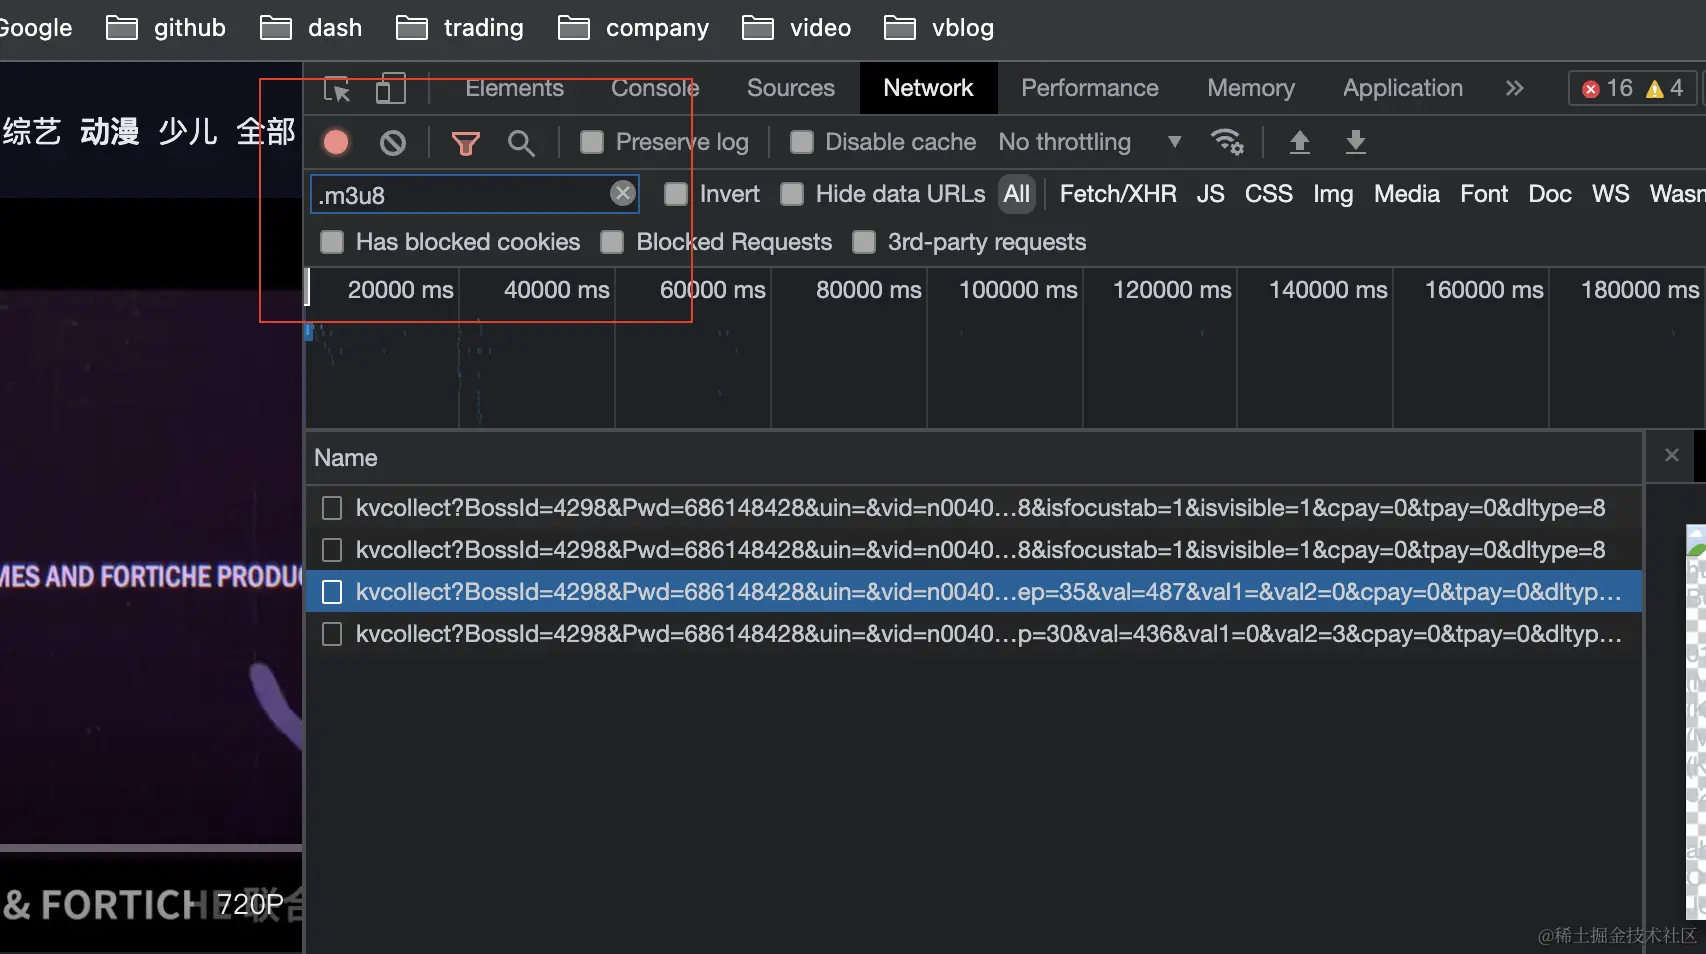Screen dimensions: 1706x954
Task: Click the 综艺 category link
Action: pyautogui.click(x=31, y=131)
